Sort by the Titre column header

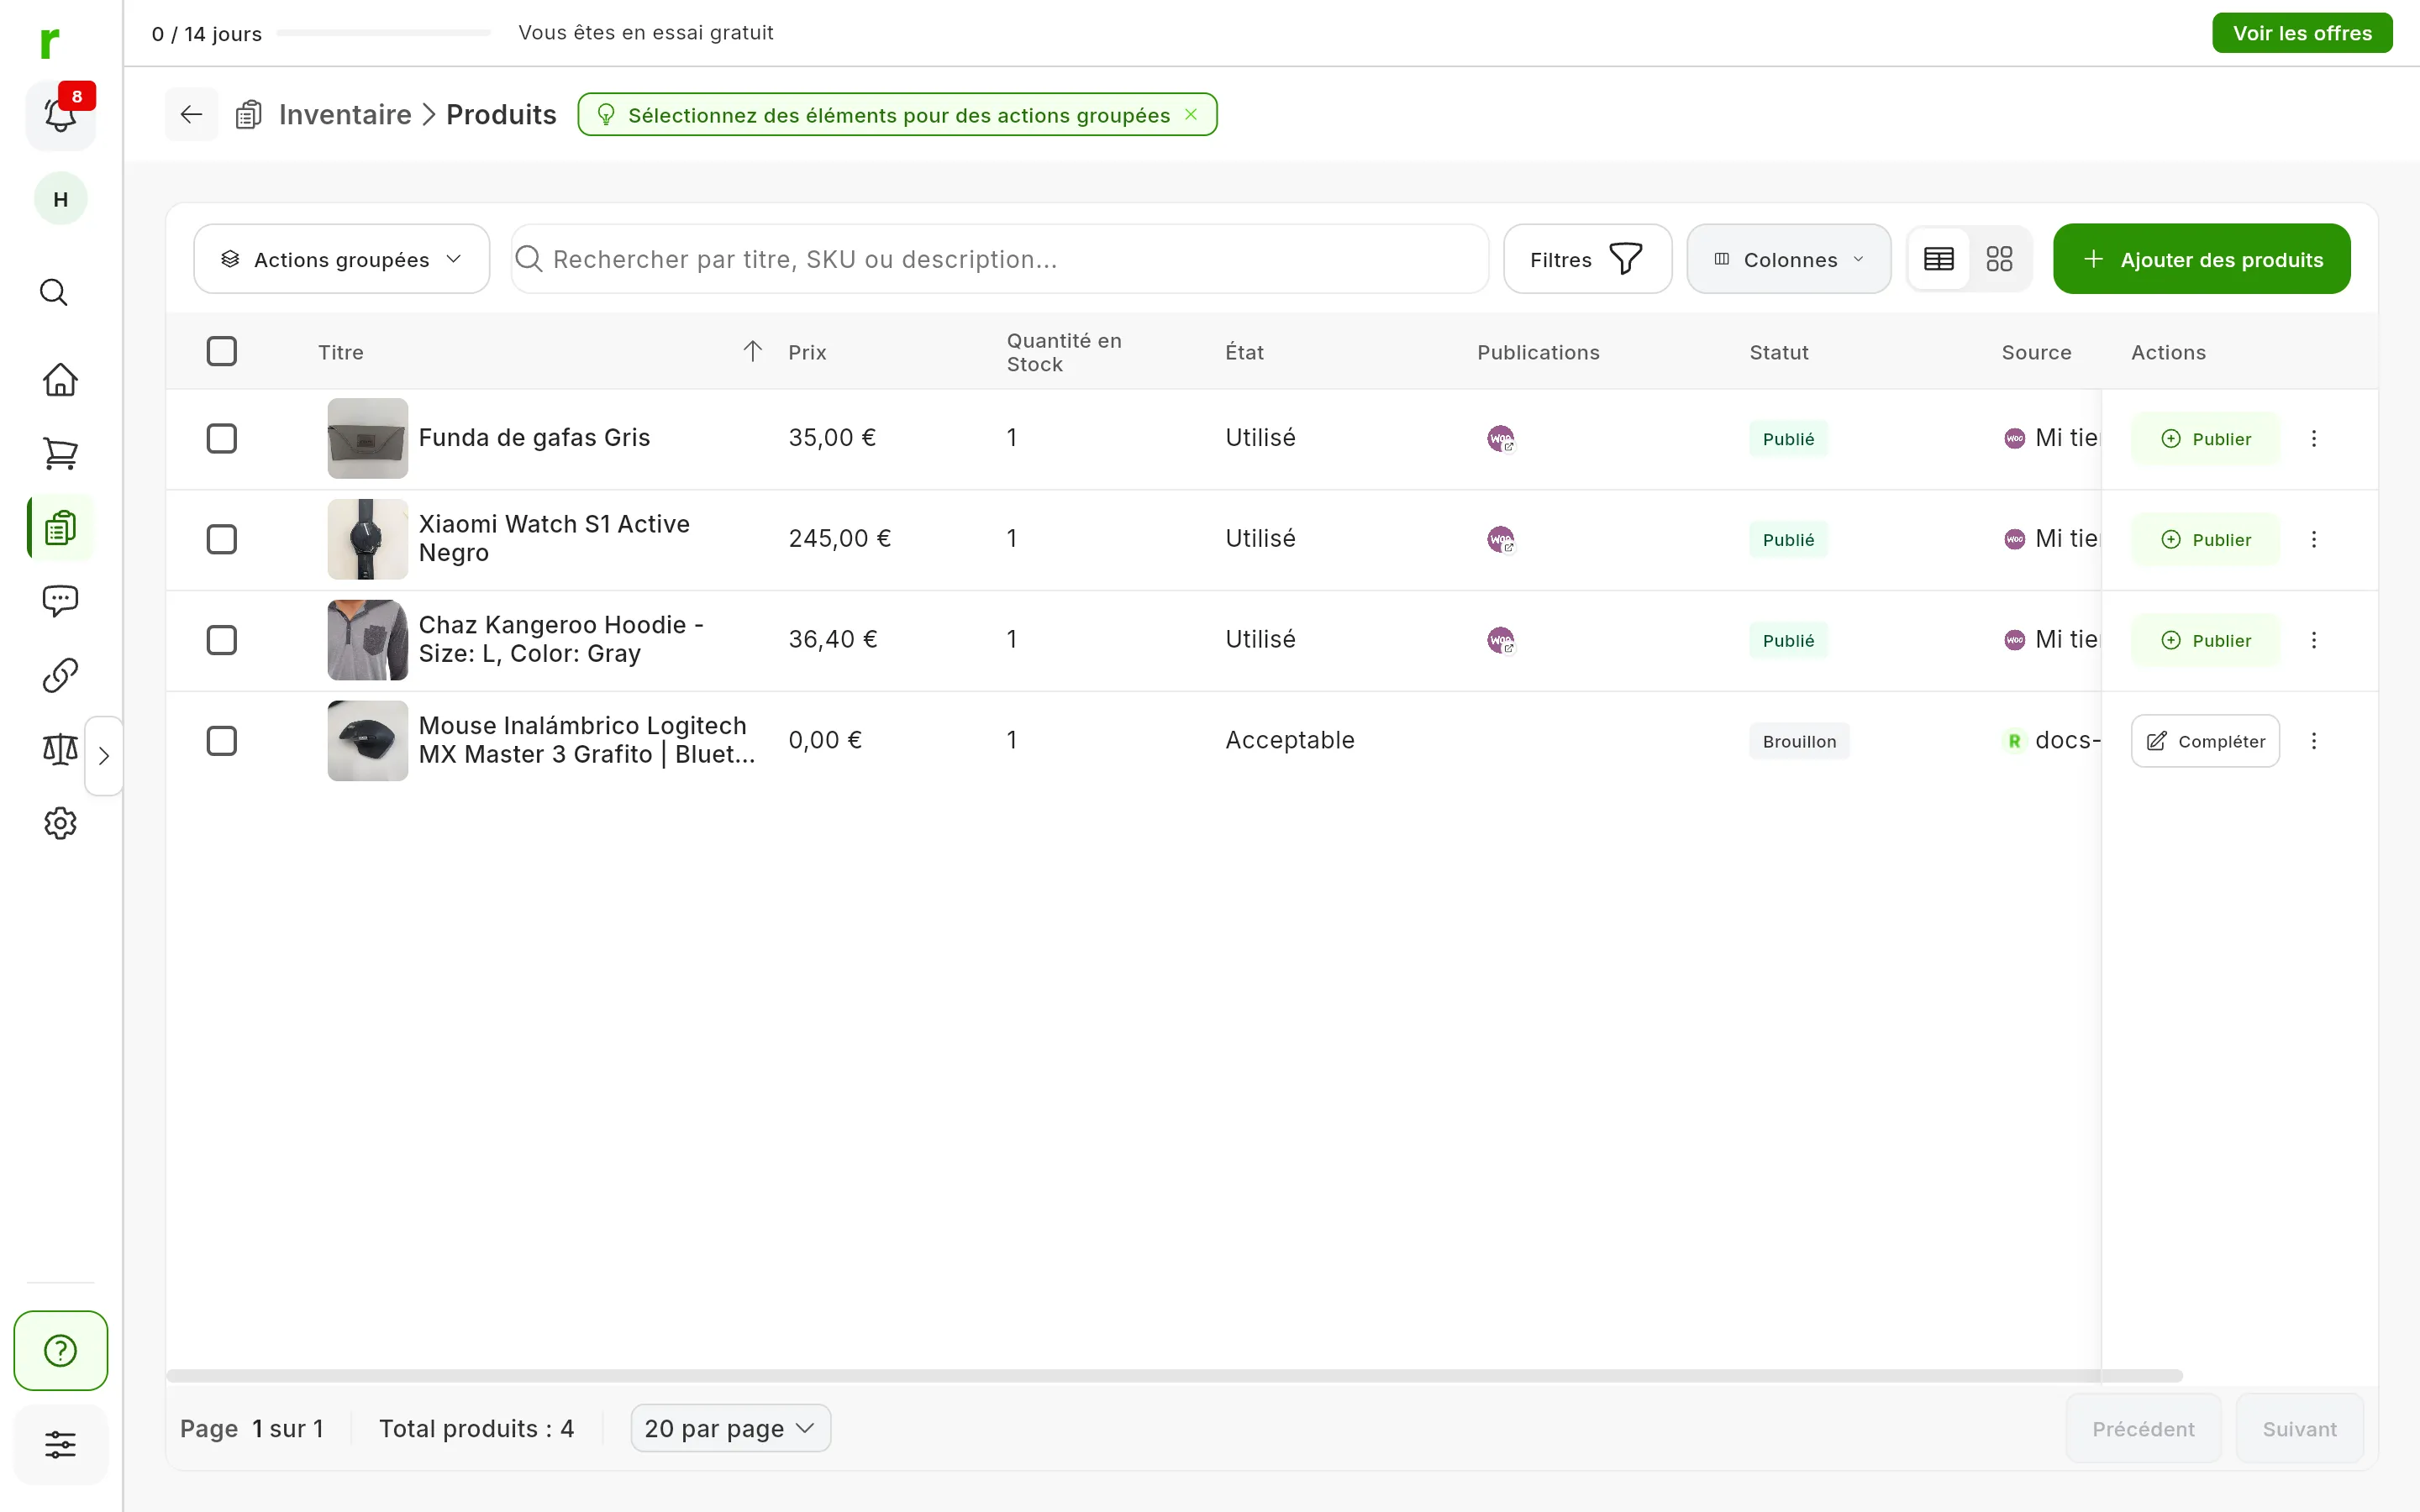[x=341, y=352]
